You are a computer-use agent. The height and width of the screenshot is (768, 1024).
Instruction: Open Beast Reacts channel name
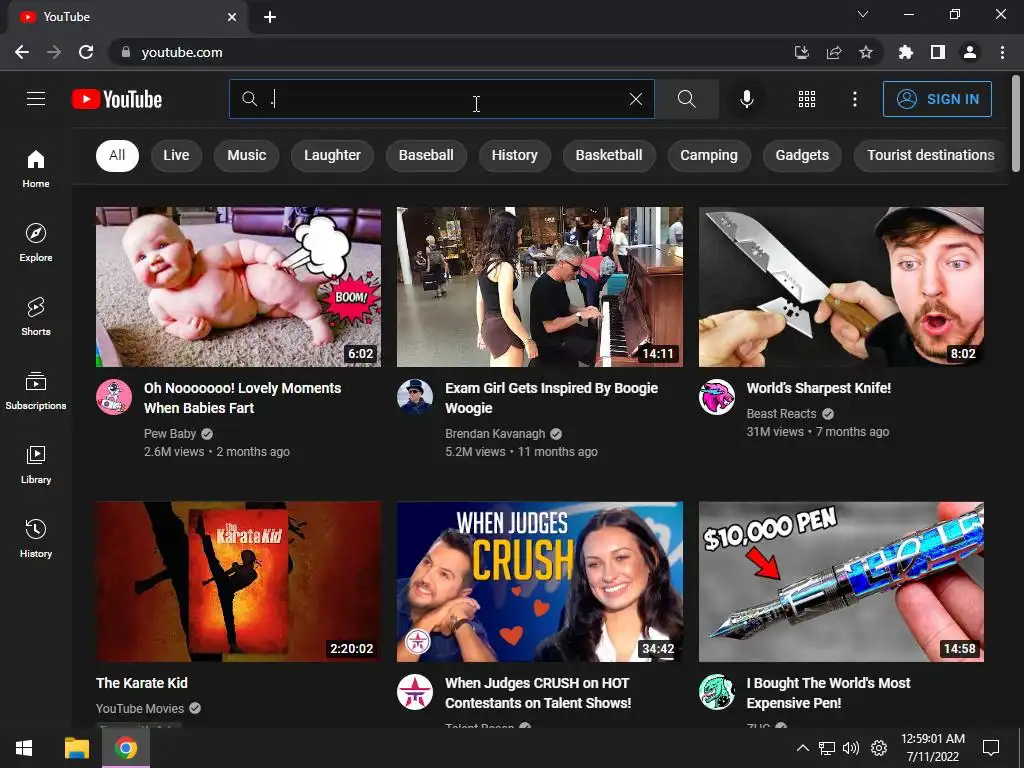coord(781,413)
